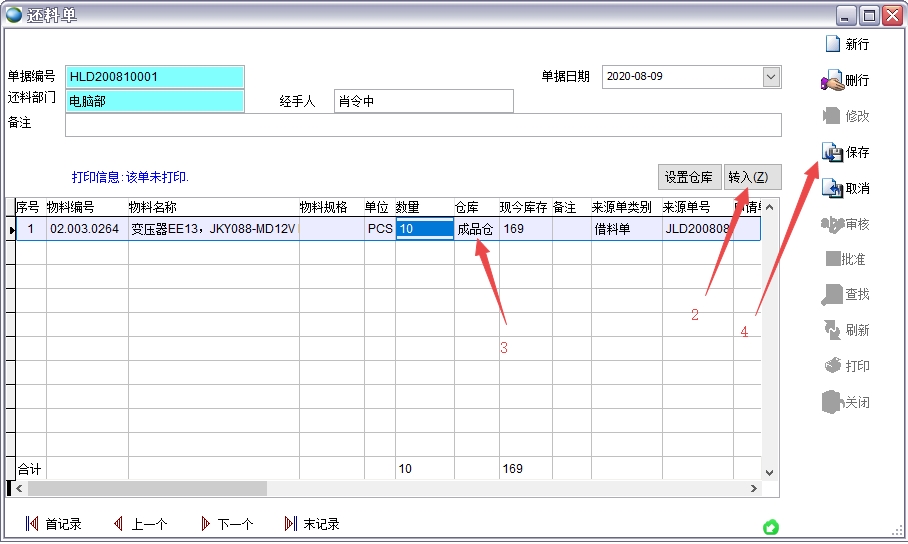Click the 经手人 text field
Image resolution: width=908 pixels, height=544 pixels.
click(x=423, y=101)
